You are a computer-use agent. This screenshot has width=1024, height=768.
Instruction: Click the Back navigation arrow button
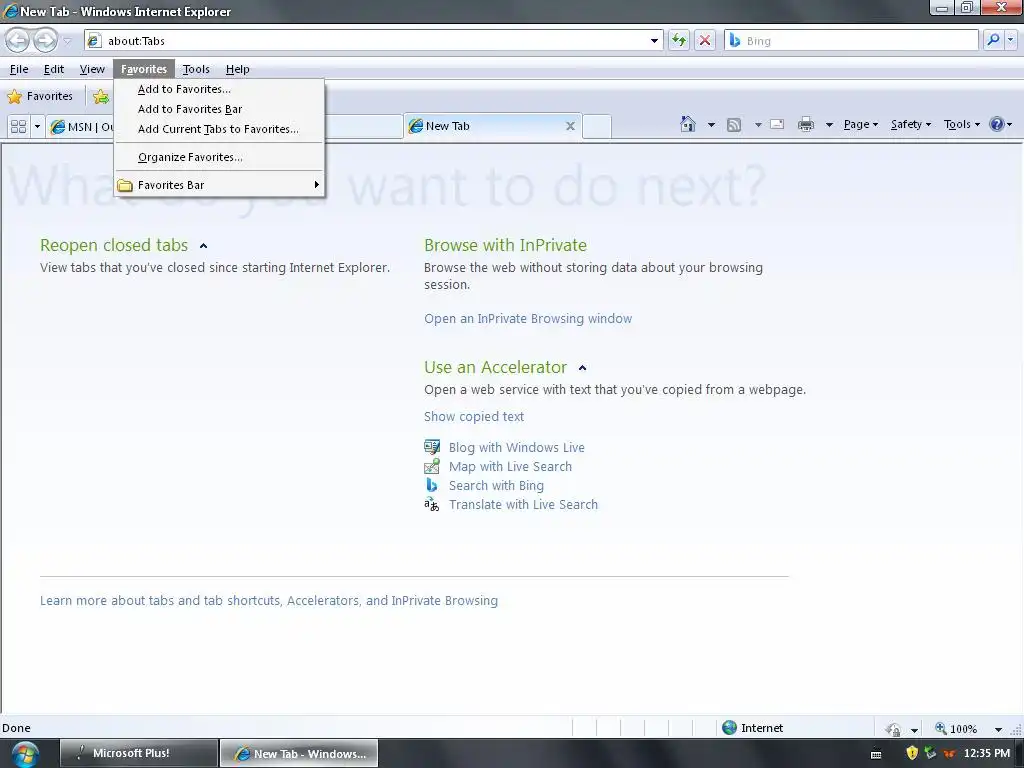coord(18,40)
